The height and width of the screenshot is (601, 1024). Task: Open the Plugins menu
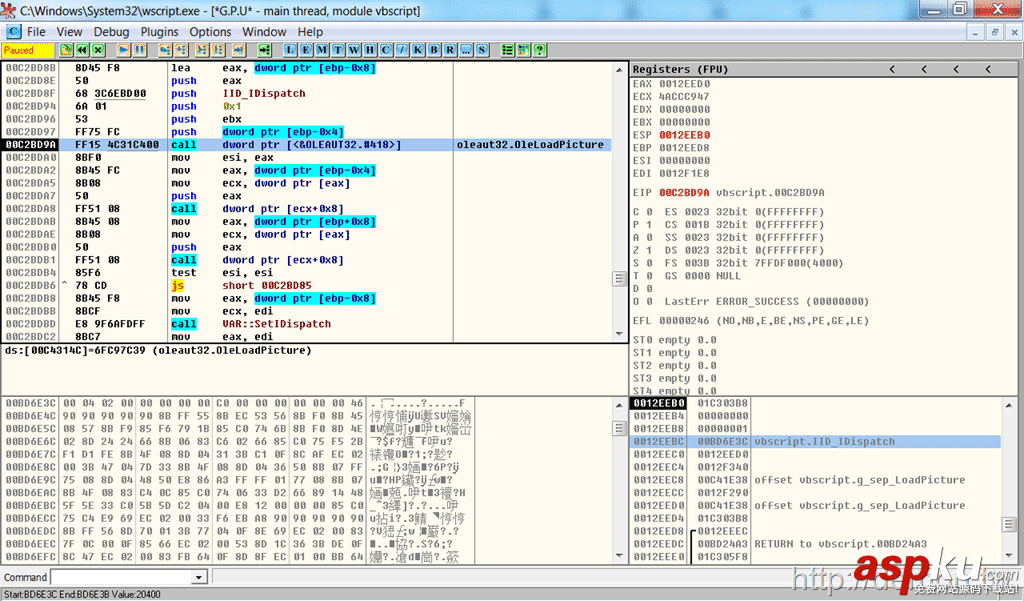pyautogui.click(x=159, y=31)
